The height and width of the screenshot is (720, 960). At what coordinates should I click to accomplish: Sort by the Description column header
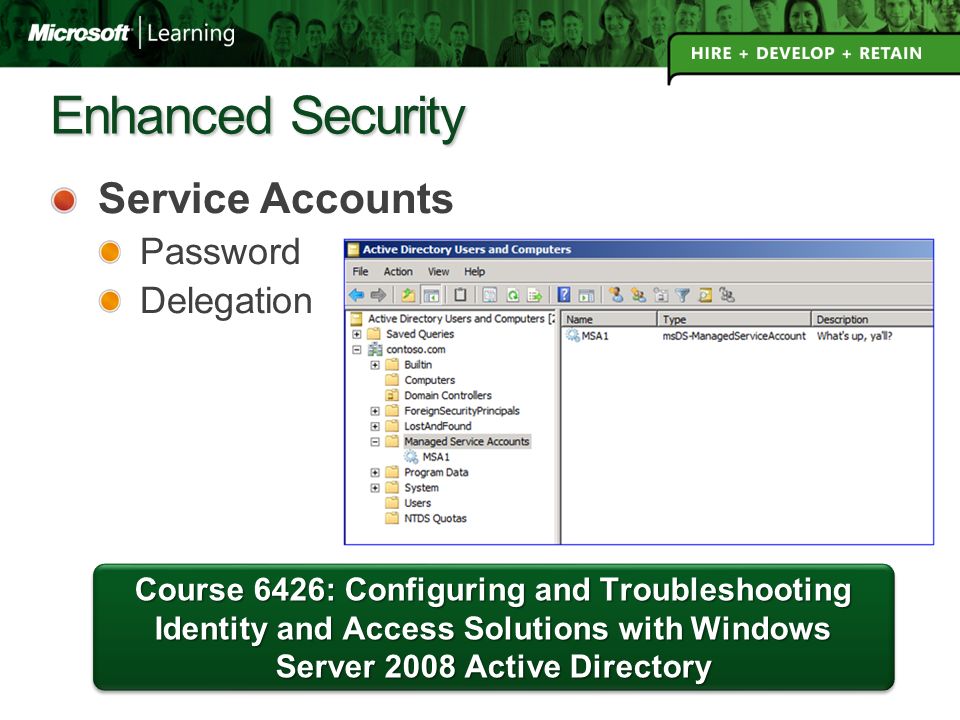pos(873,319)
